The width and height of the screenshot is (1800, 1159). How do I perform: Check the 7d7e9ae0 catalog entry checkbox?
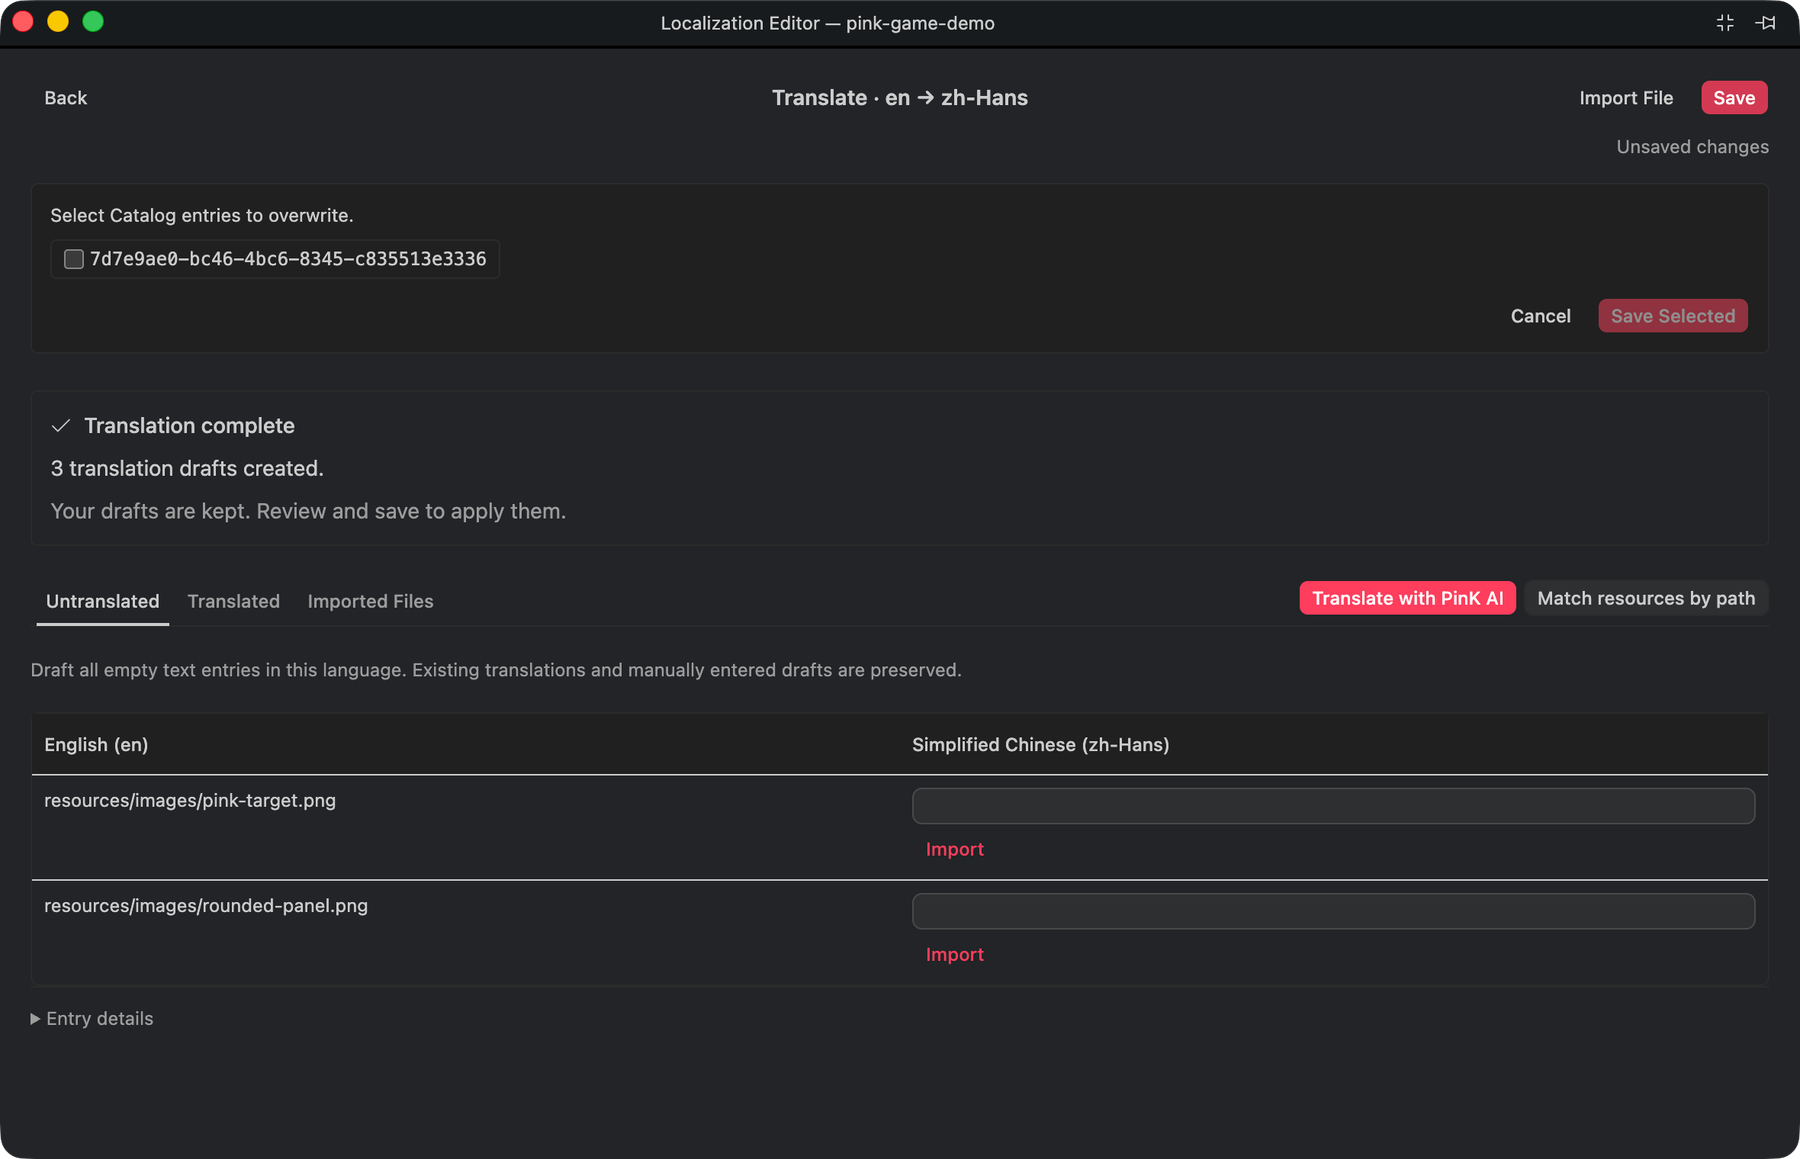74,259
